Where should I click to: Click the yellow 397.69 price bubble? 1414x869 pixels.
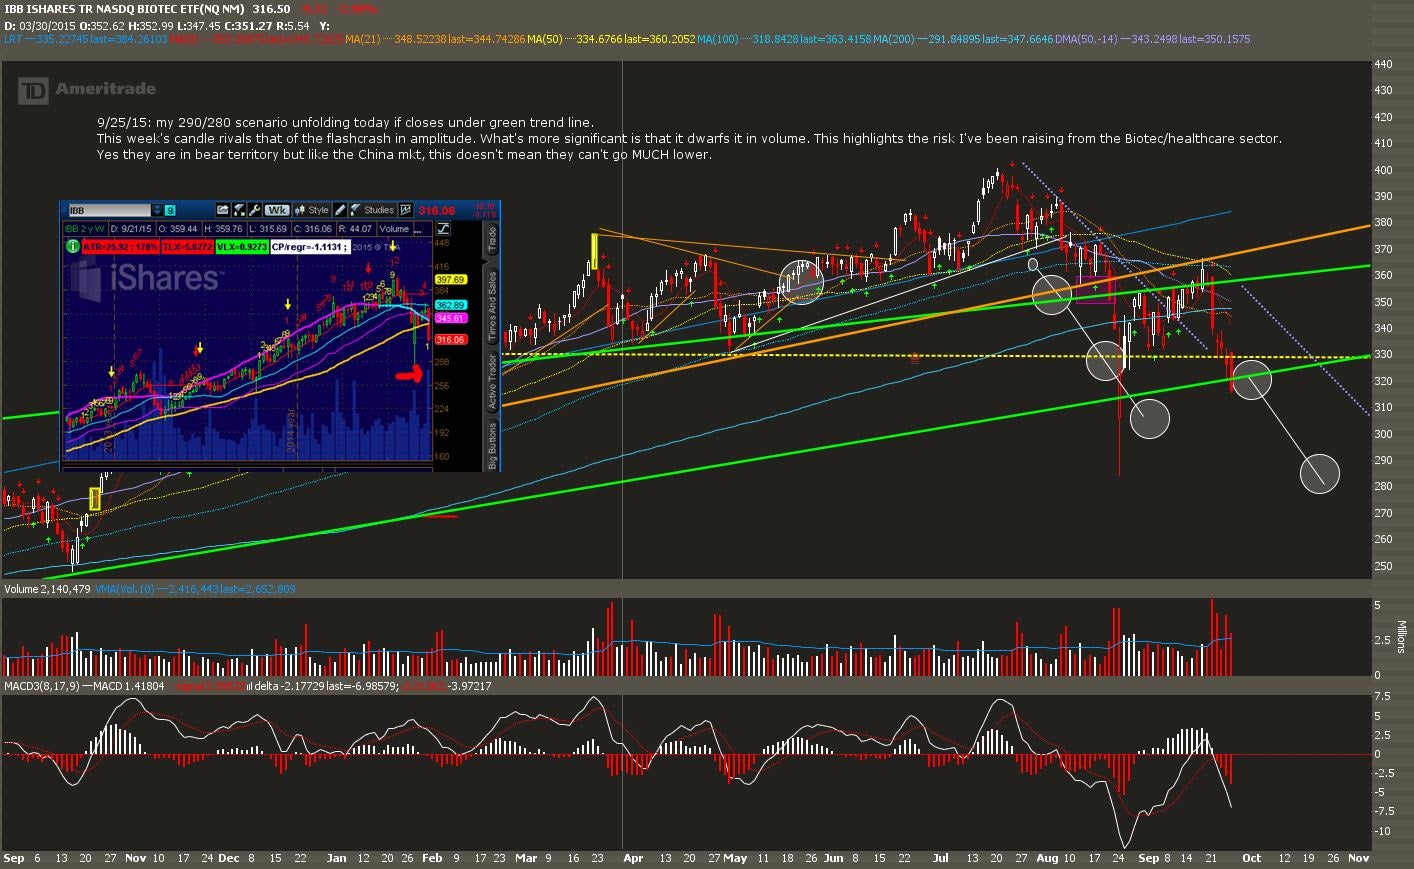pos(450,280)
